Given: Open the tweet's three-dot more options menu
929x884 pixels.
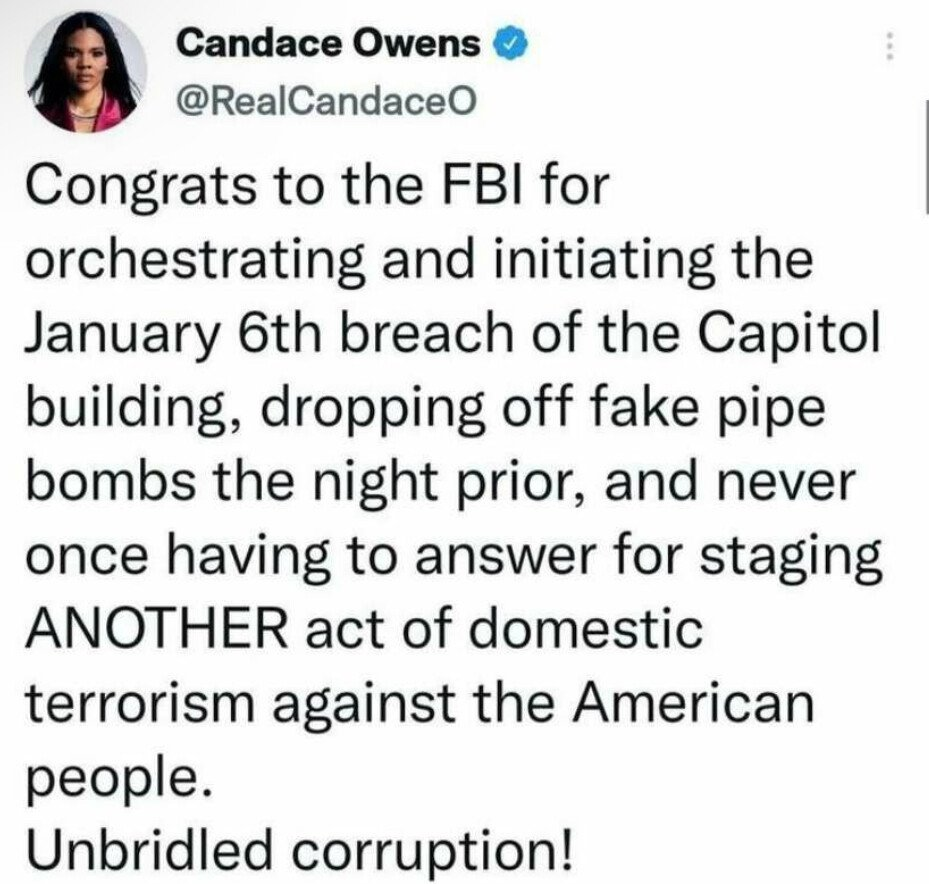Looking at the screenshot, I should [x=888, y=47].
